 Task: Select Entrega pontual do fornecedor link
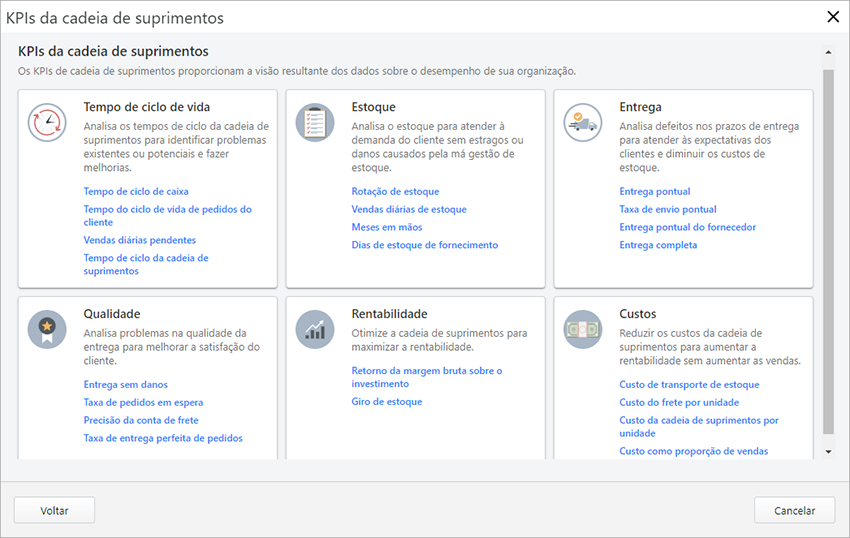(x=687, y=227)
